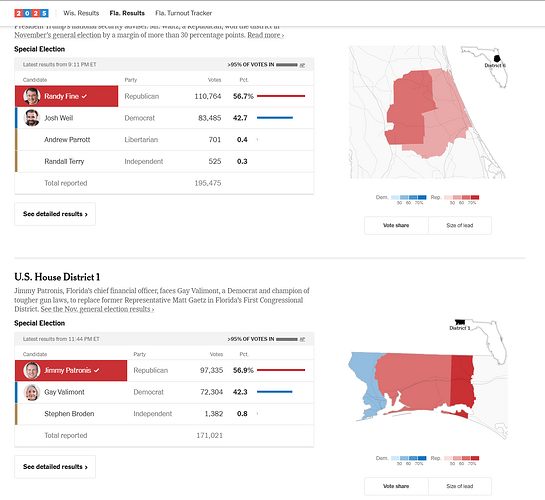Click the AP source icon in District 1 table
The height and width of the screenshot is (500, 545).
click(302, 339)
